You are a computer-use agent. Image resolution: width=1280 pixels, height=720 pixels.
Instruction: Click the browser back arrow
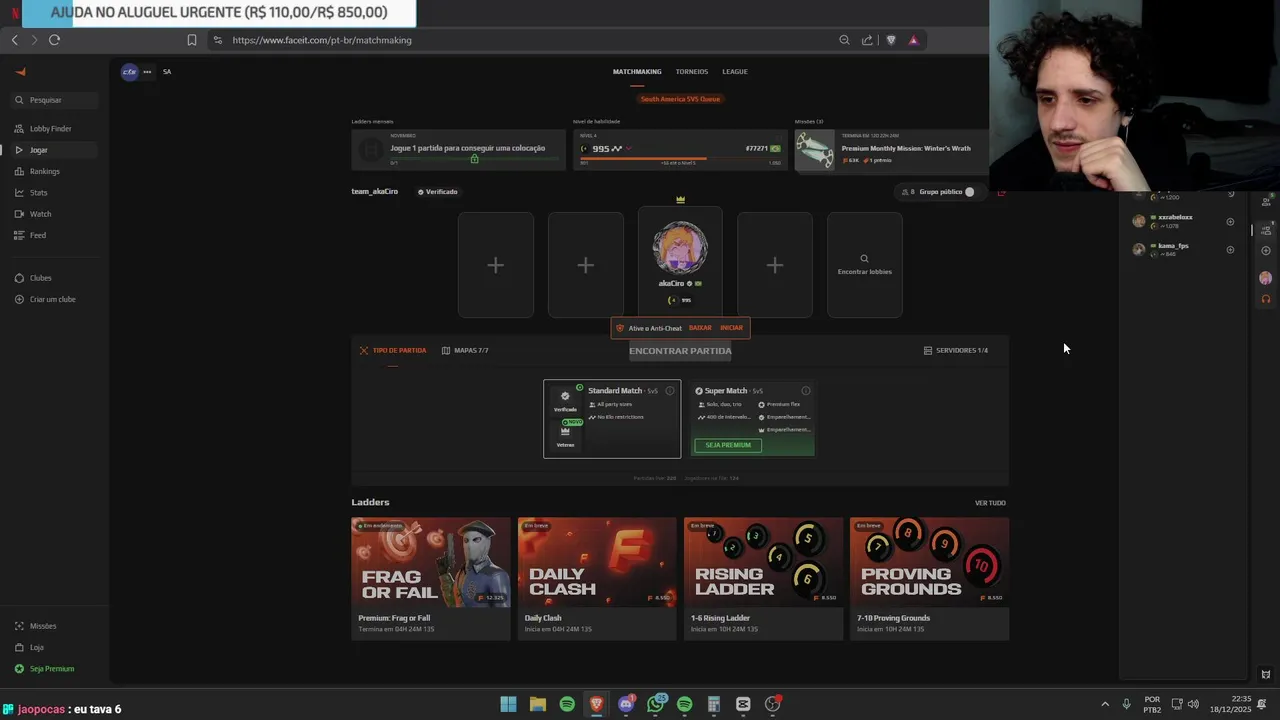coord(15,40)
